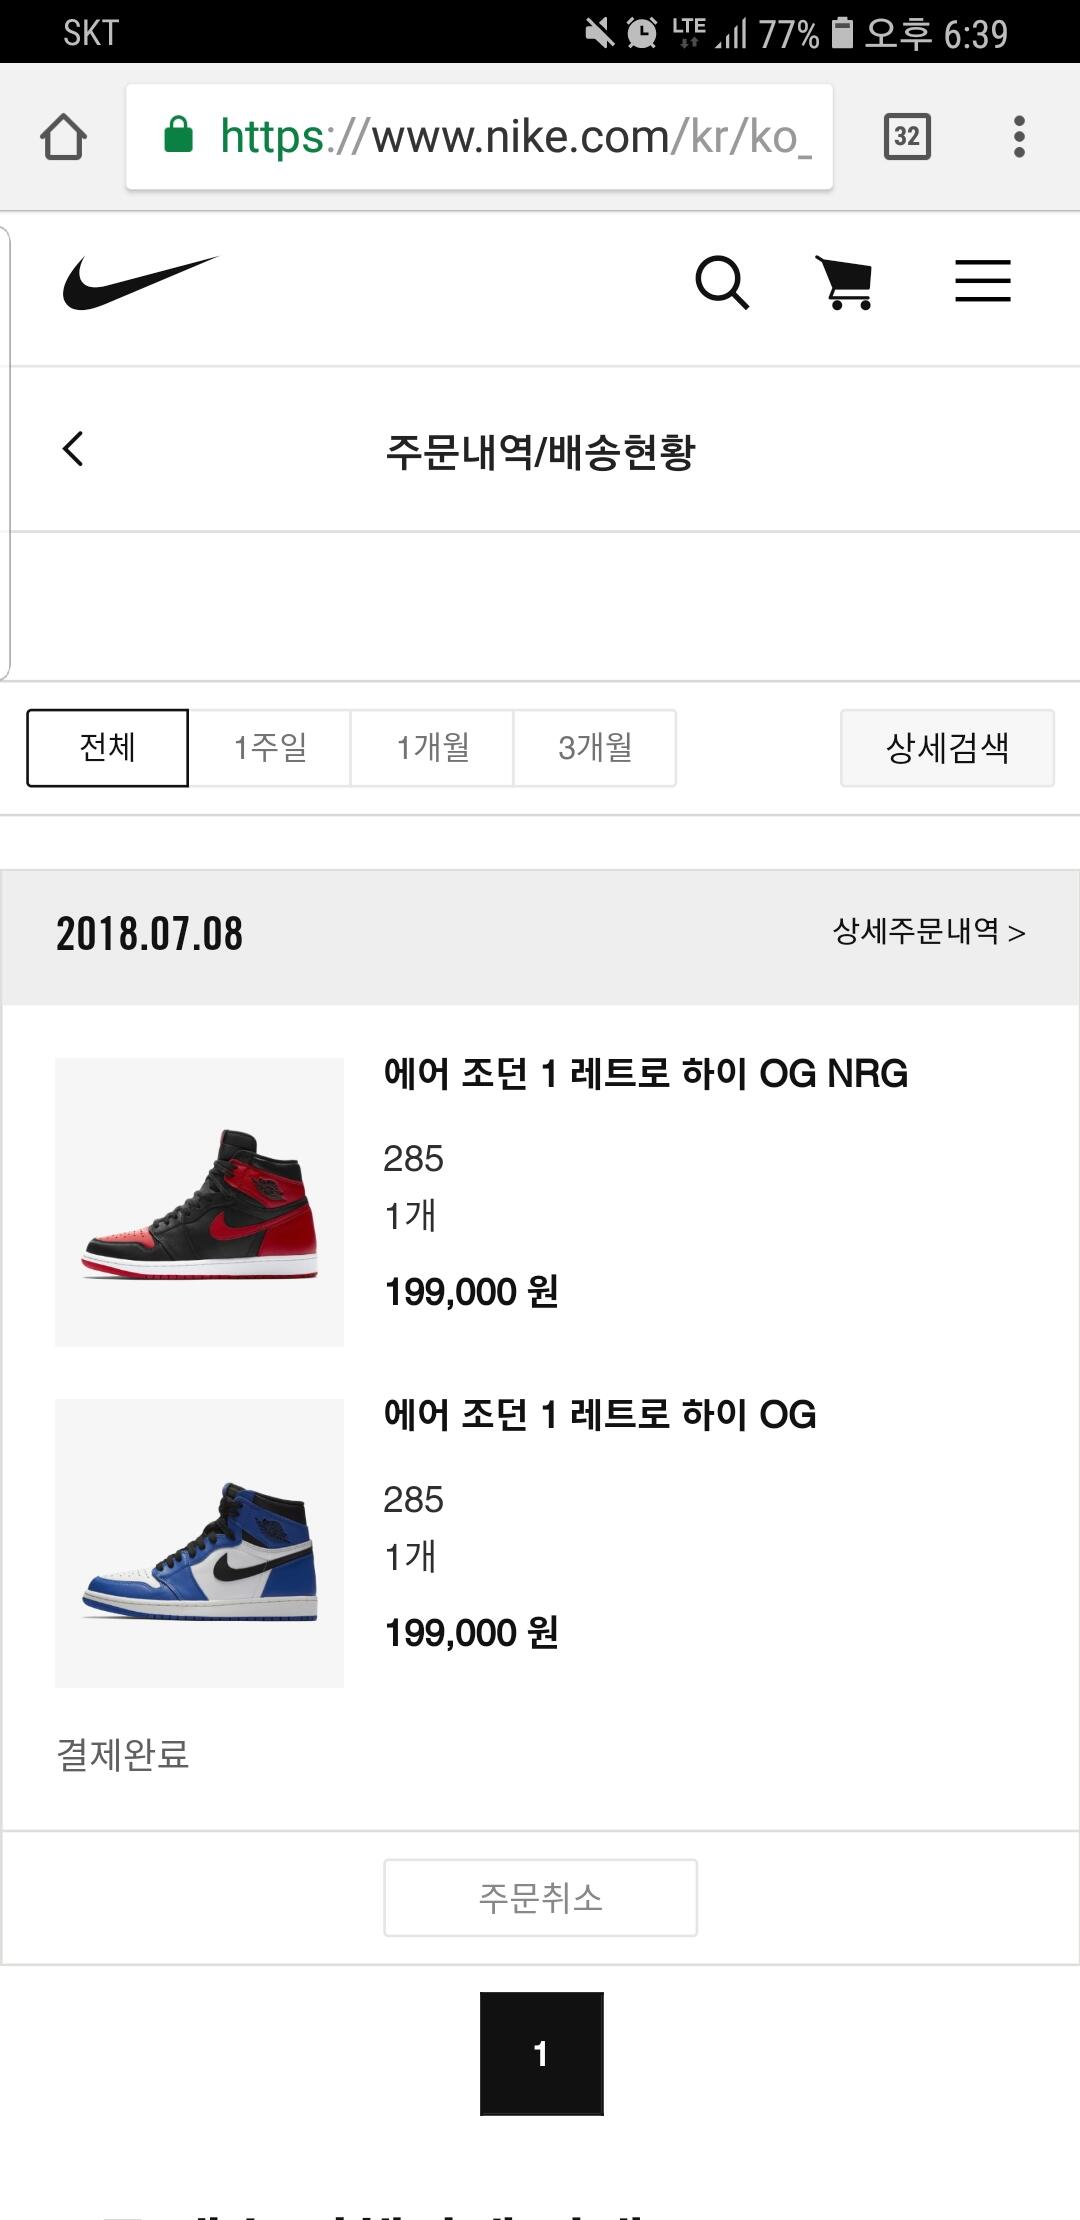1080x2220 pixels.
Task: Select the 전체 period filter
Action: click(107, 748)
